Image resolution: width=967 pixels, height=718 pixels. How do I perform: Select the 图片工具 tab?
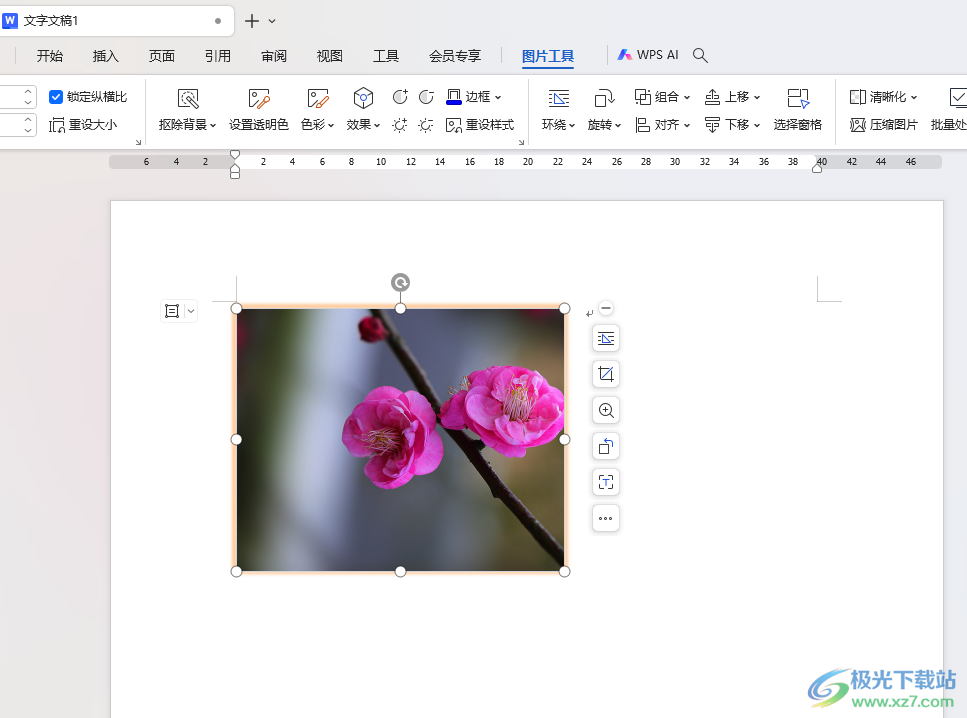point(548,56)
